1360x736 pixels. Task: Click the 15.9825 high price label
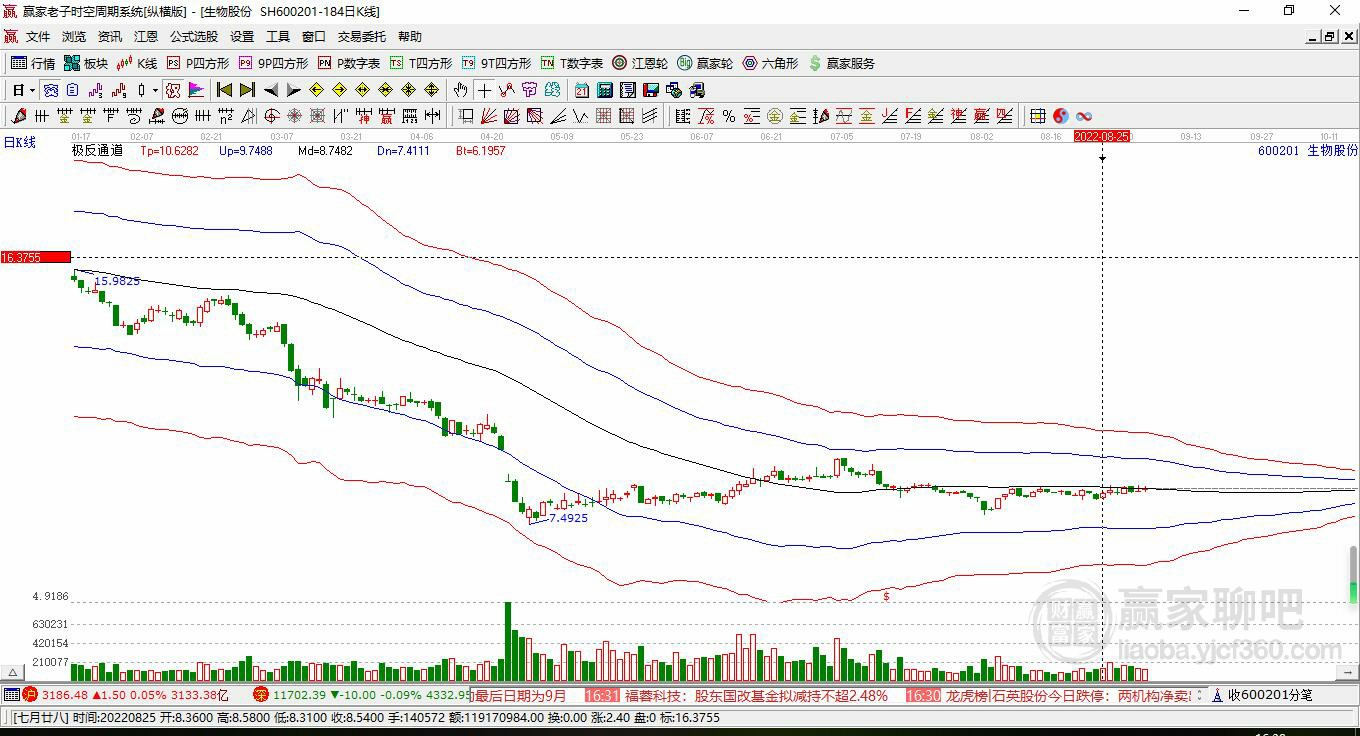117,282
